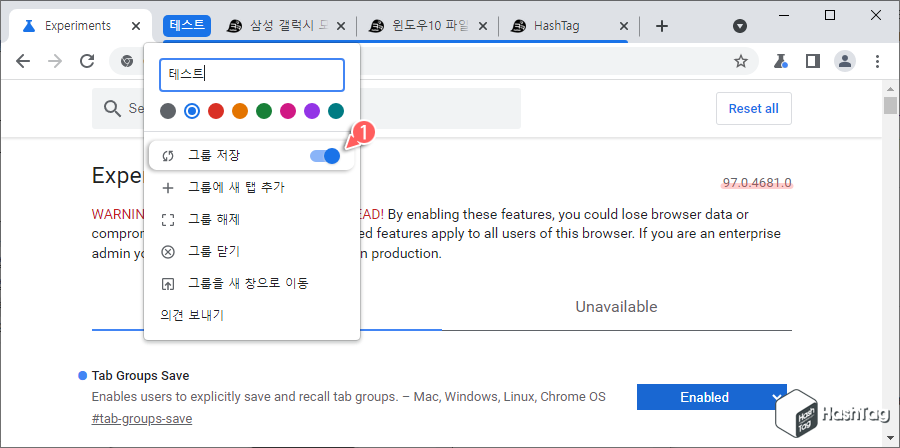Click the Reset all button
The image size is (900, 448).
[x=754, y=108]
